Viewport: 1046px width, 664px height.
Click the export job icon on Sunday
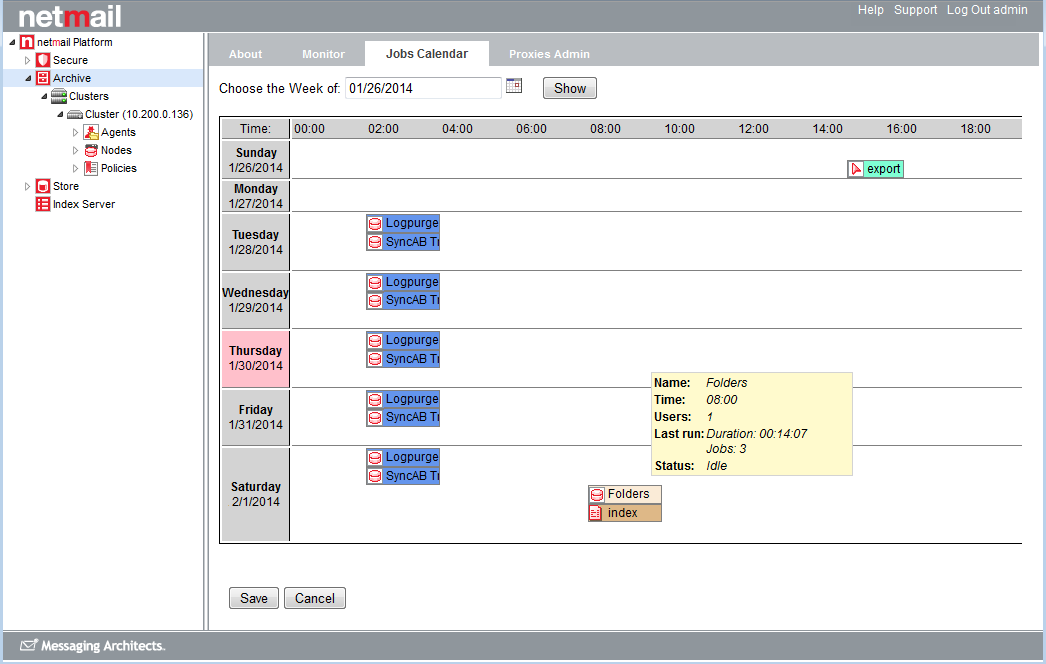coord(856,169)
